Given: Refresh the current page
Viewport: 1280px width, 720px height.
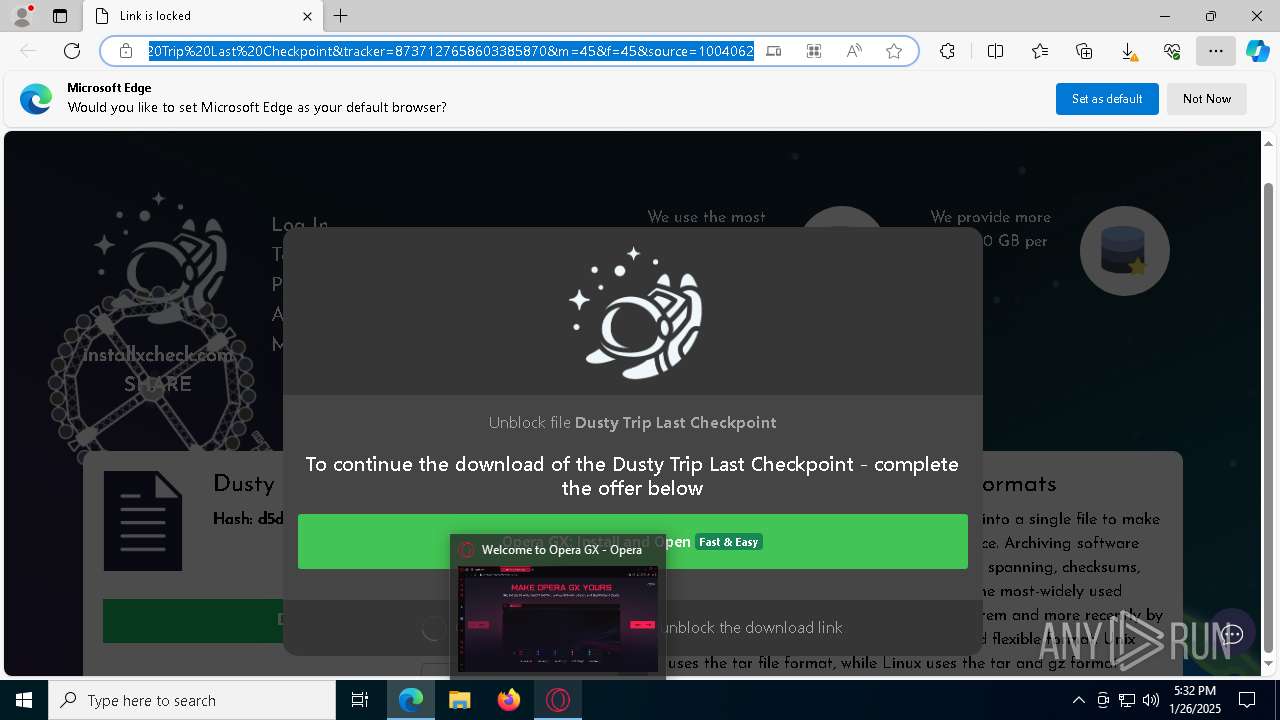Looking at the screenshot, I should (72, 51).
